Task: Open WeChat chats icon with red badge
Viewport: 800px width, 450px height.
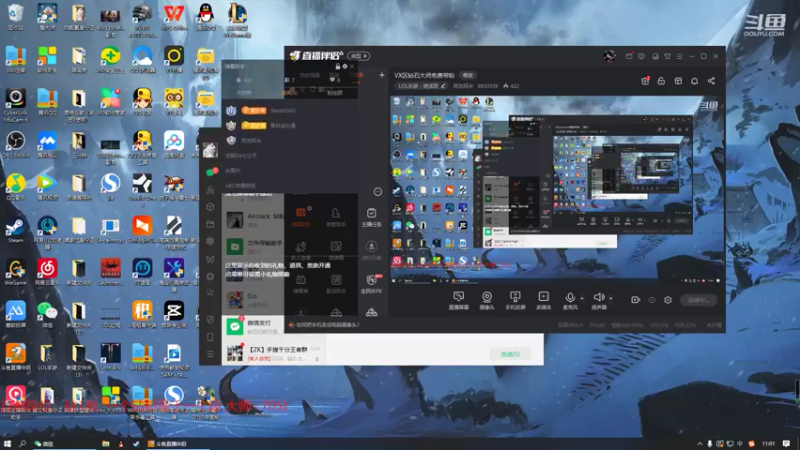Action: (211, 172)
